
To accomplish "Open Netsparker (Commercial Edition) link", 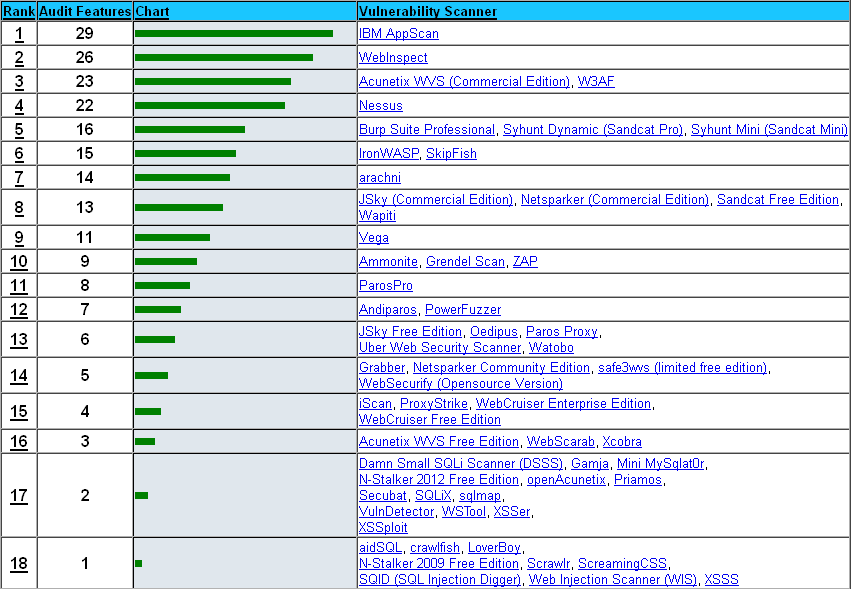I will [615, 200].
